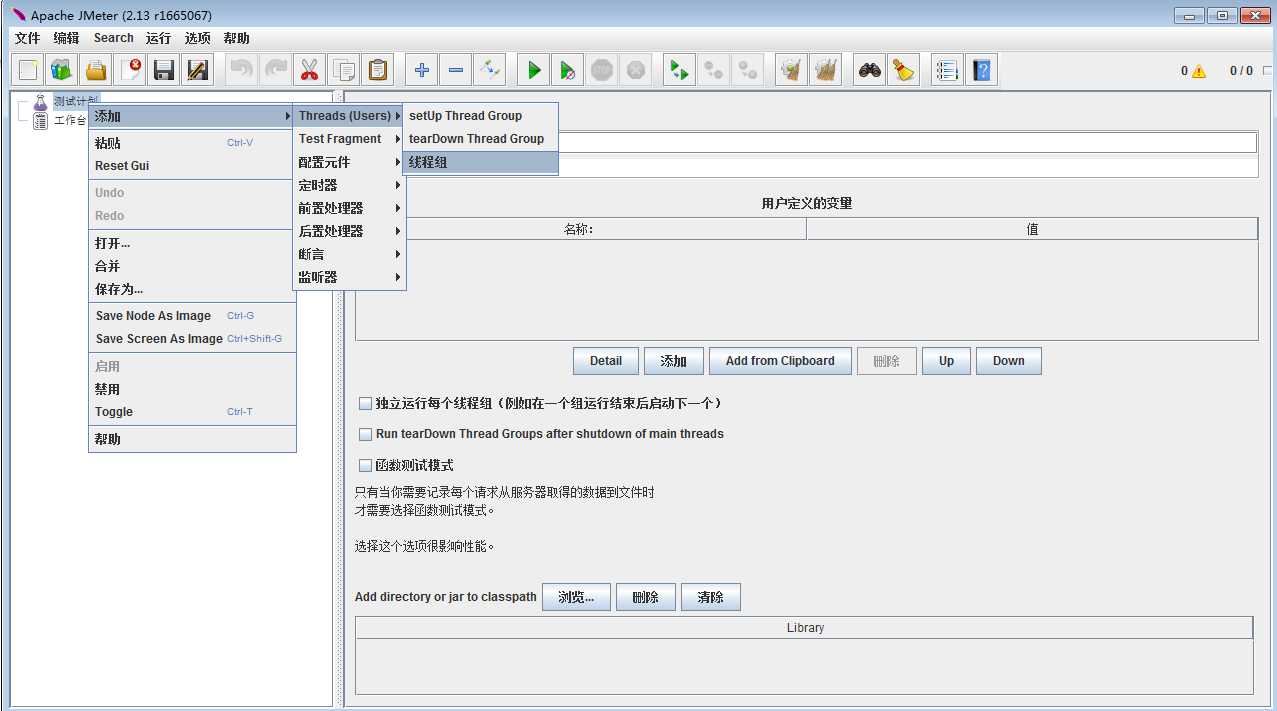Click the Remote Start All icon
Image resolution: width=1277 pixels, height=711 pixels.
[680, 70]
